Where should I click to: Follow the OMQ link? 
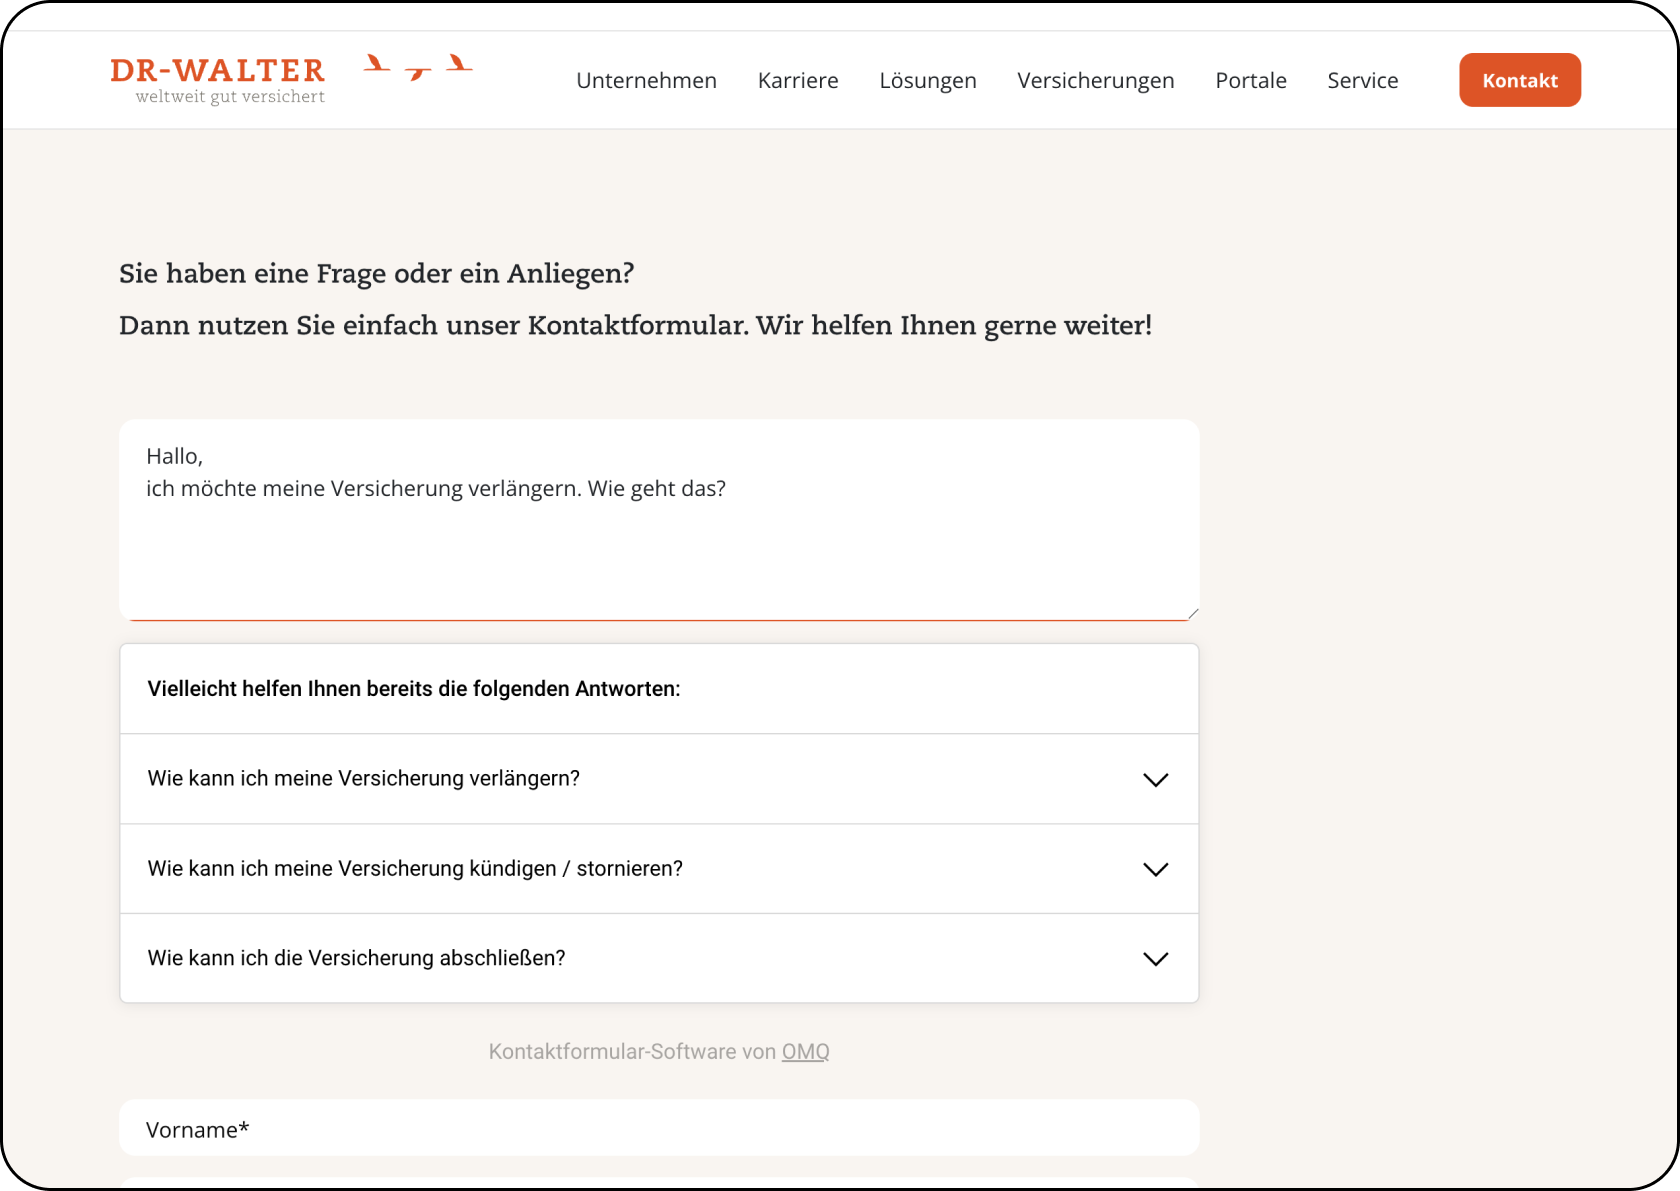[x=805, y=1052]
